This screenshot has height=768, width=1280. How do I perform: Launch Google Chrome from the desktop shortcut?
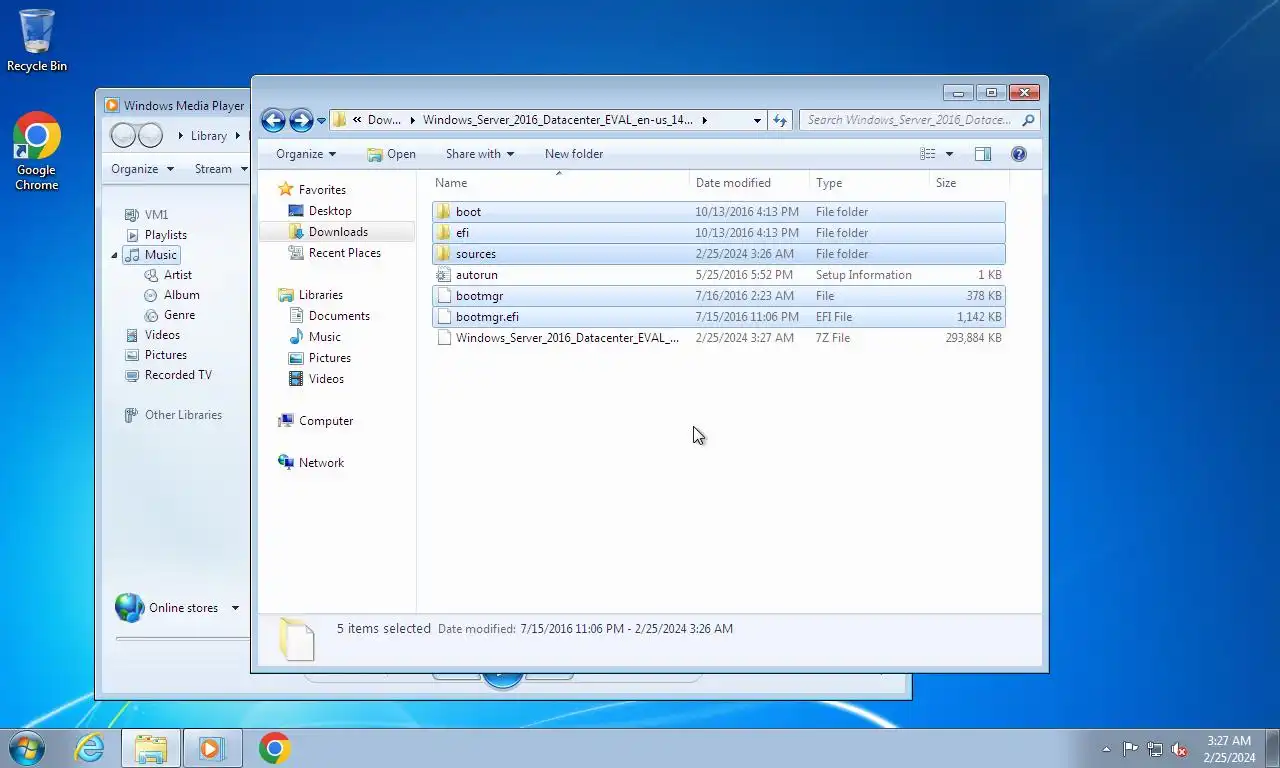click(x=37, y=151)
